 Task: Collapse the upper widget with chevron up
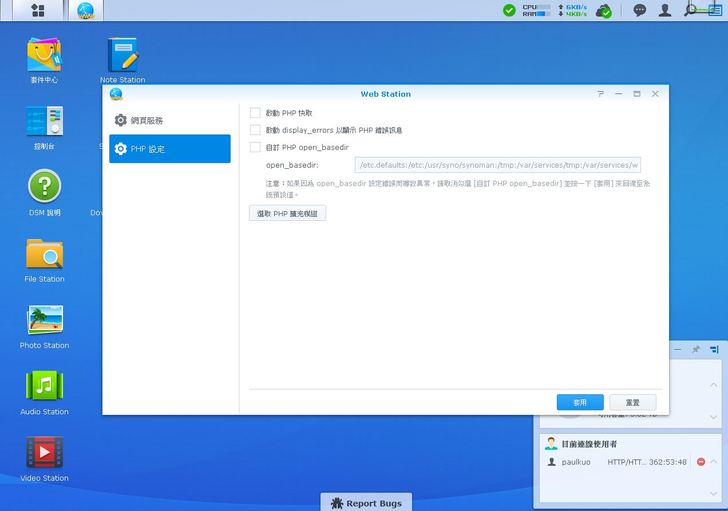pos(714,385)
